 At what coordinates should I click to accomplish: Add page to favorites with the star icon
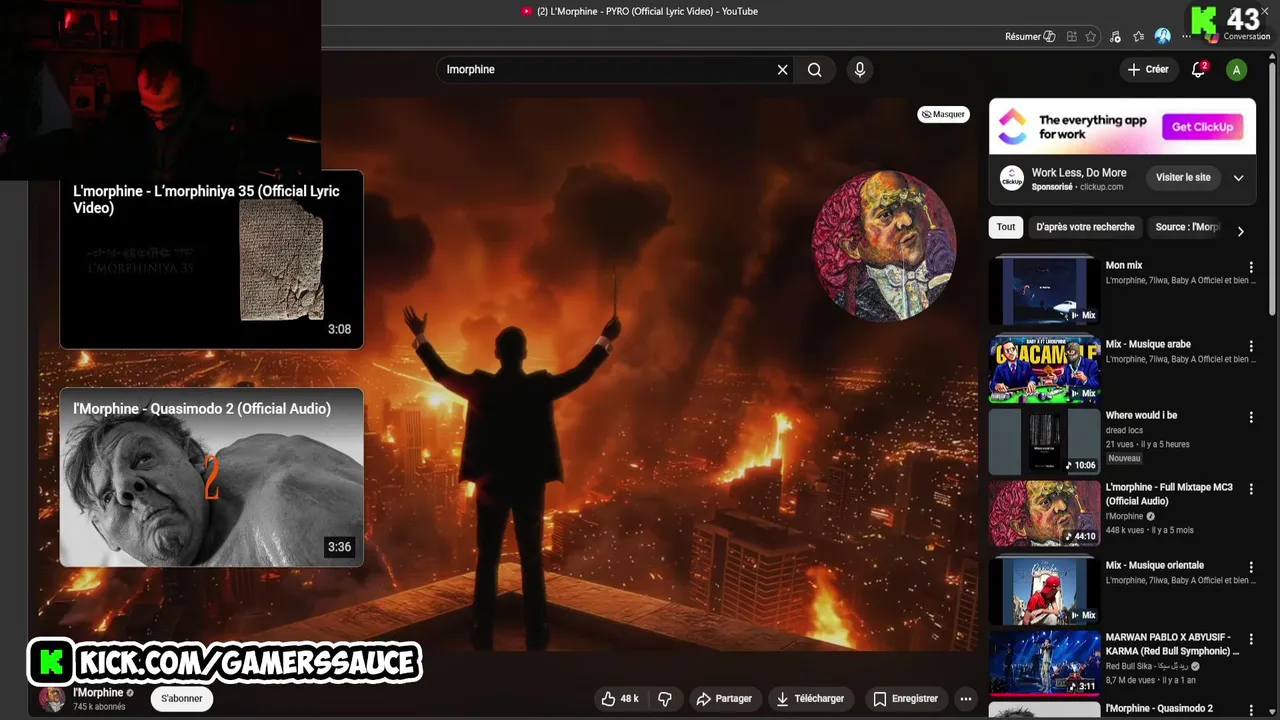point(1091,37)
